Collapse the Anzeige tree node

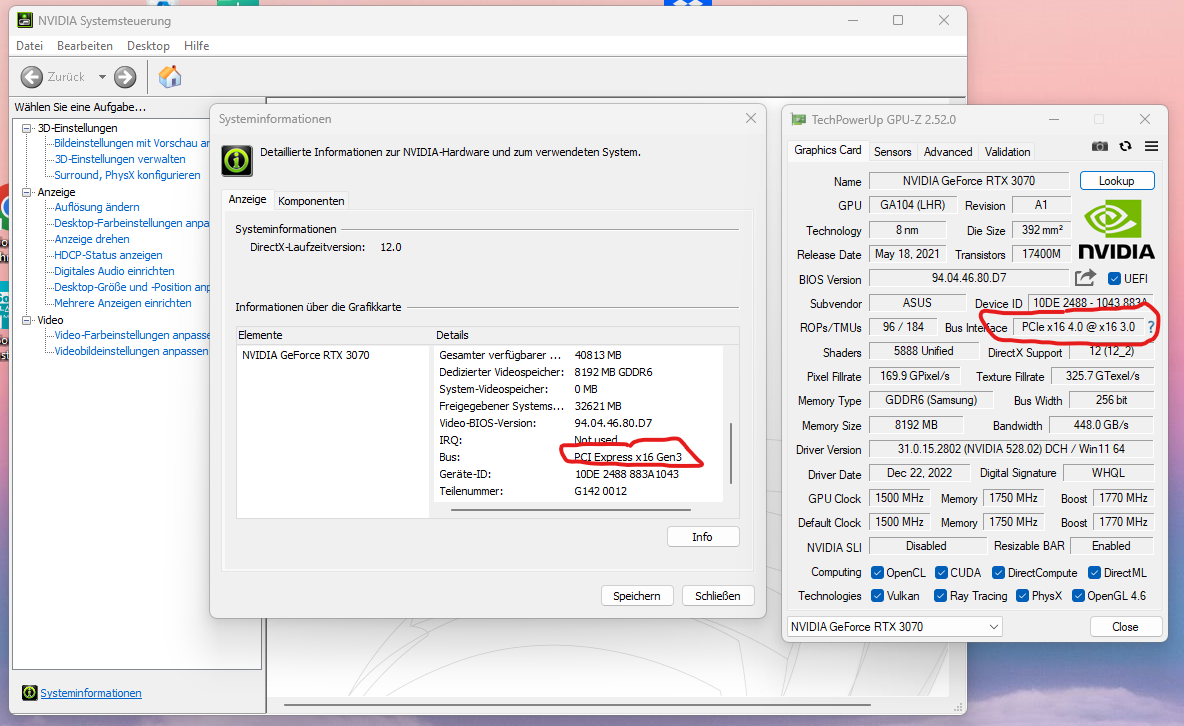coord(26,193)
